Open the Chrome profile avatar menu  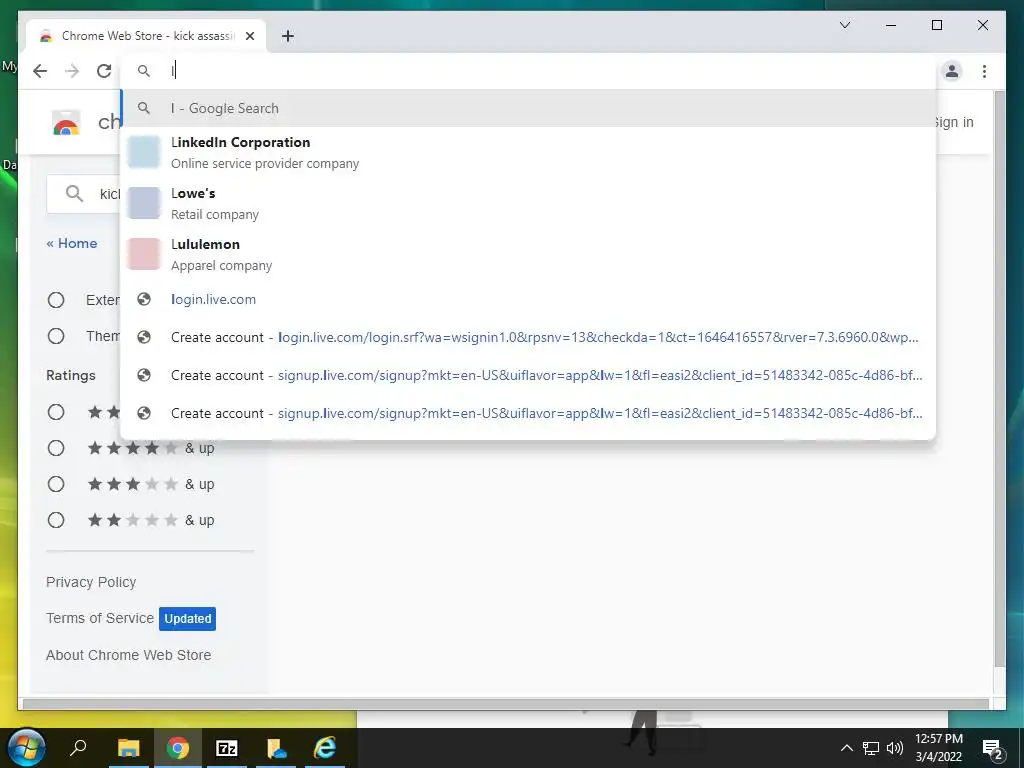(952, 71)
